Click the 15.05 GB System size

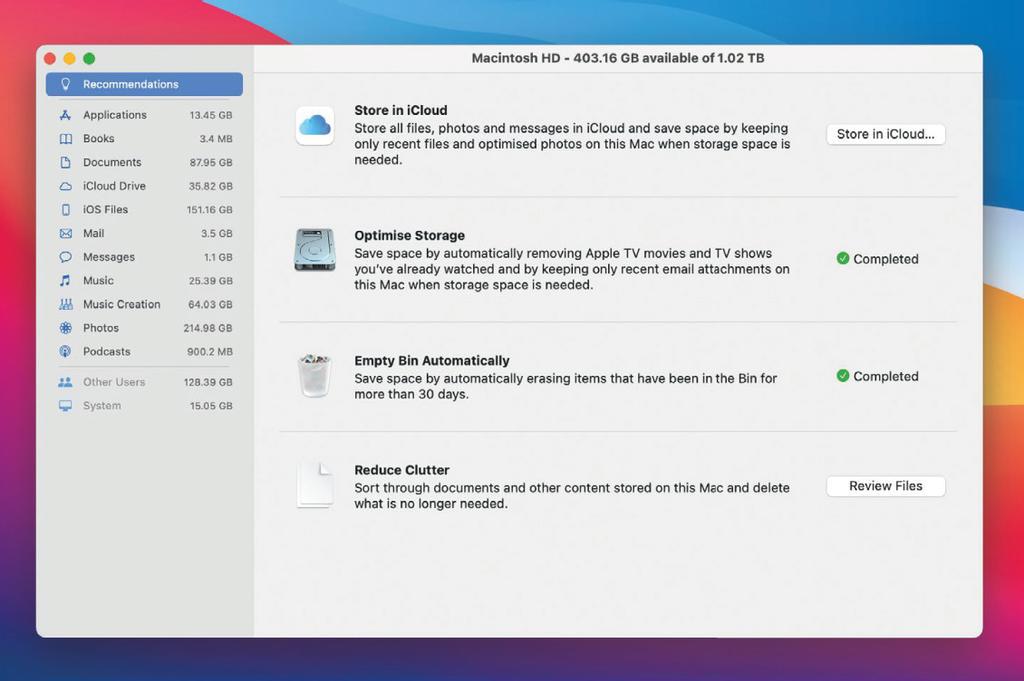(211, 405)
